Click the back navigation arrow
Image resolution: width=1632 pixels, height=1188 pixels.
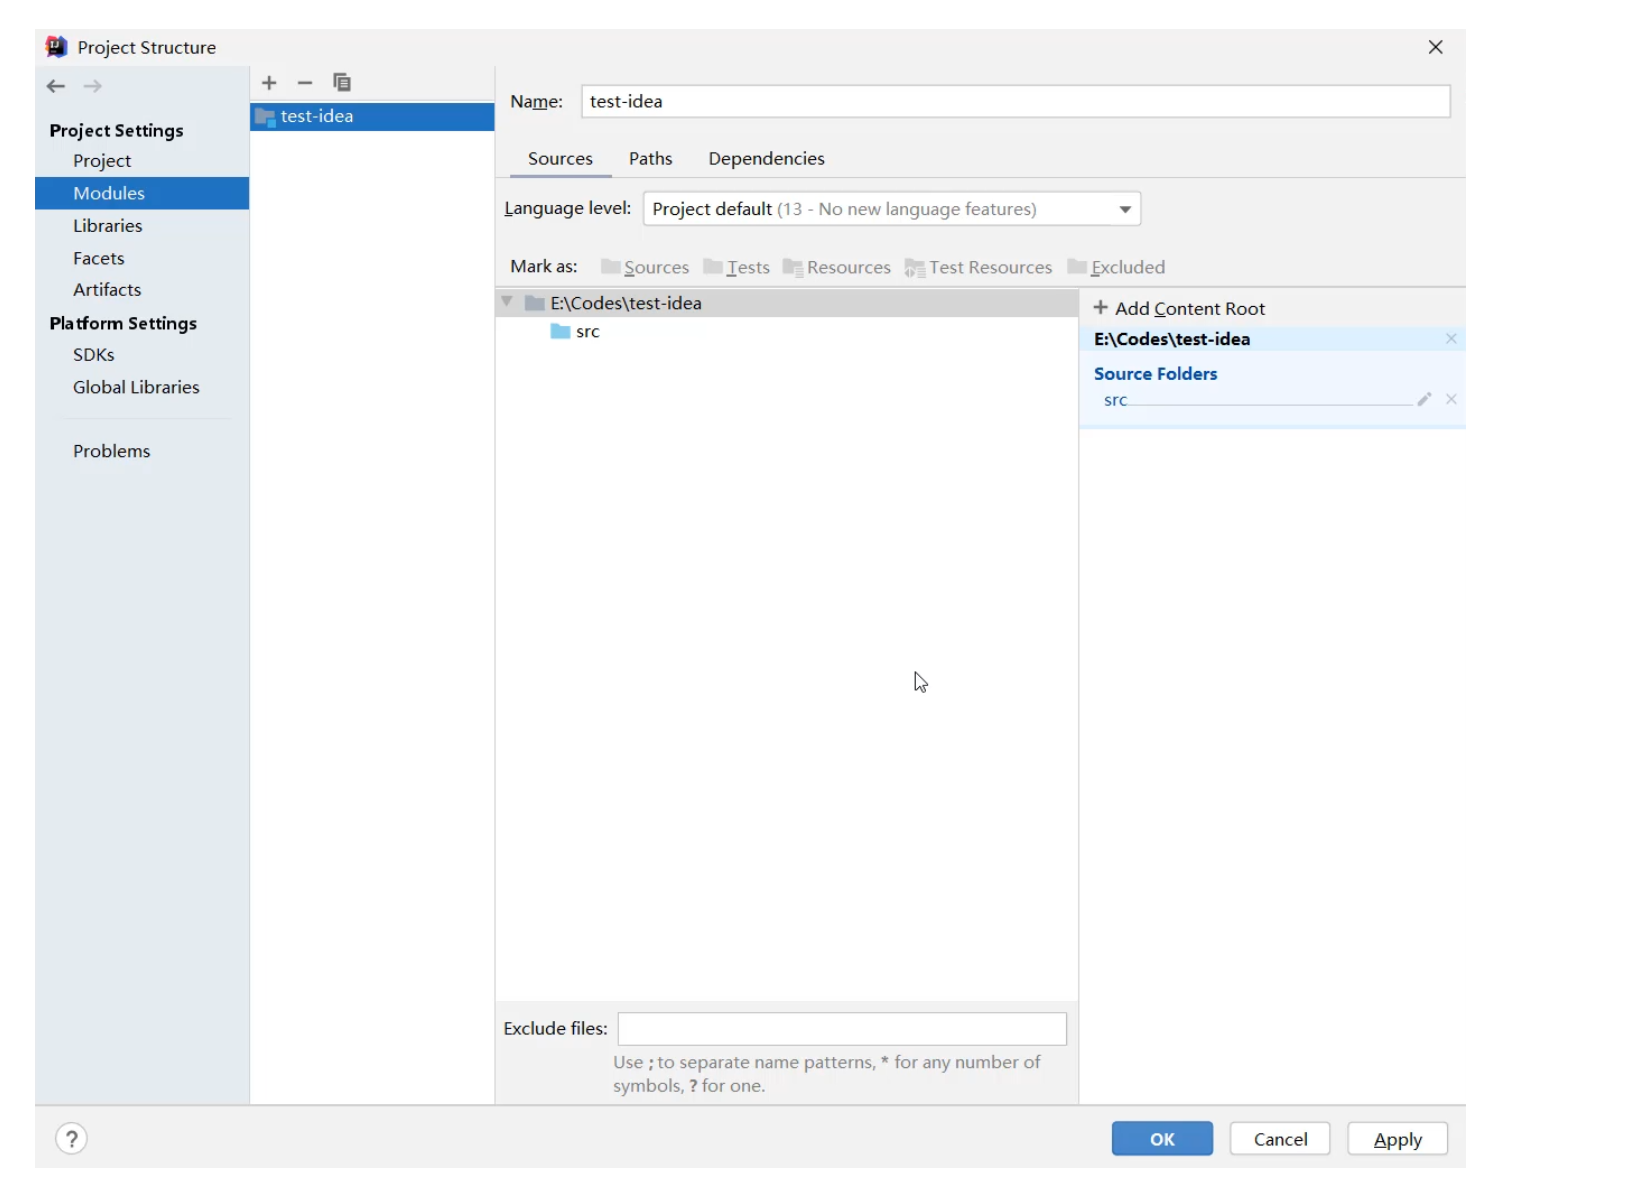56,87
